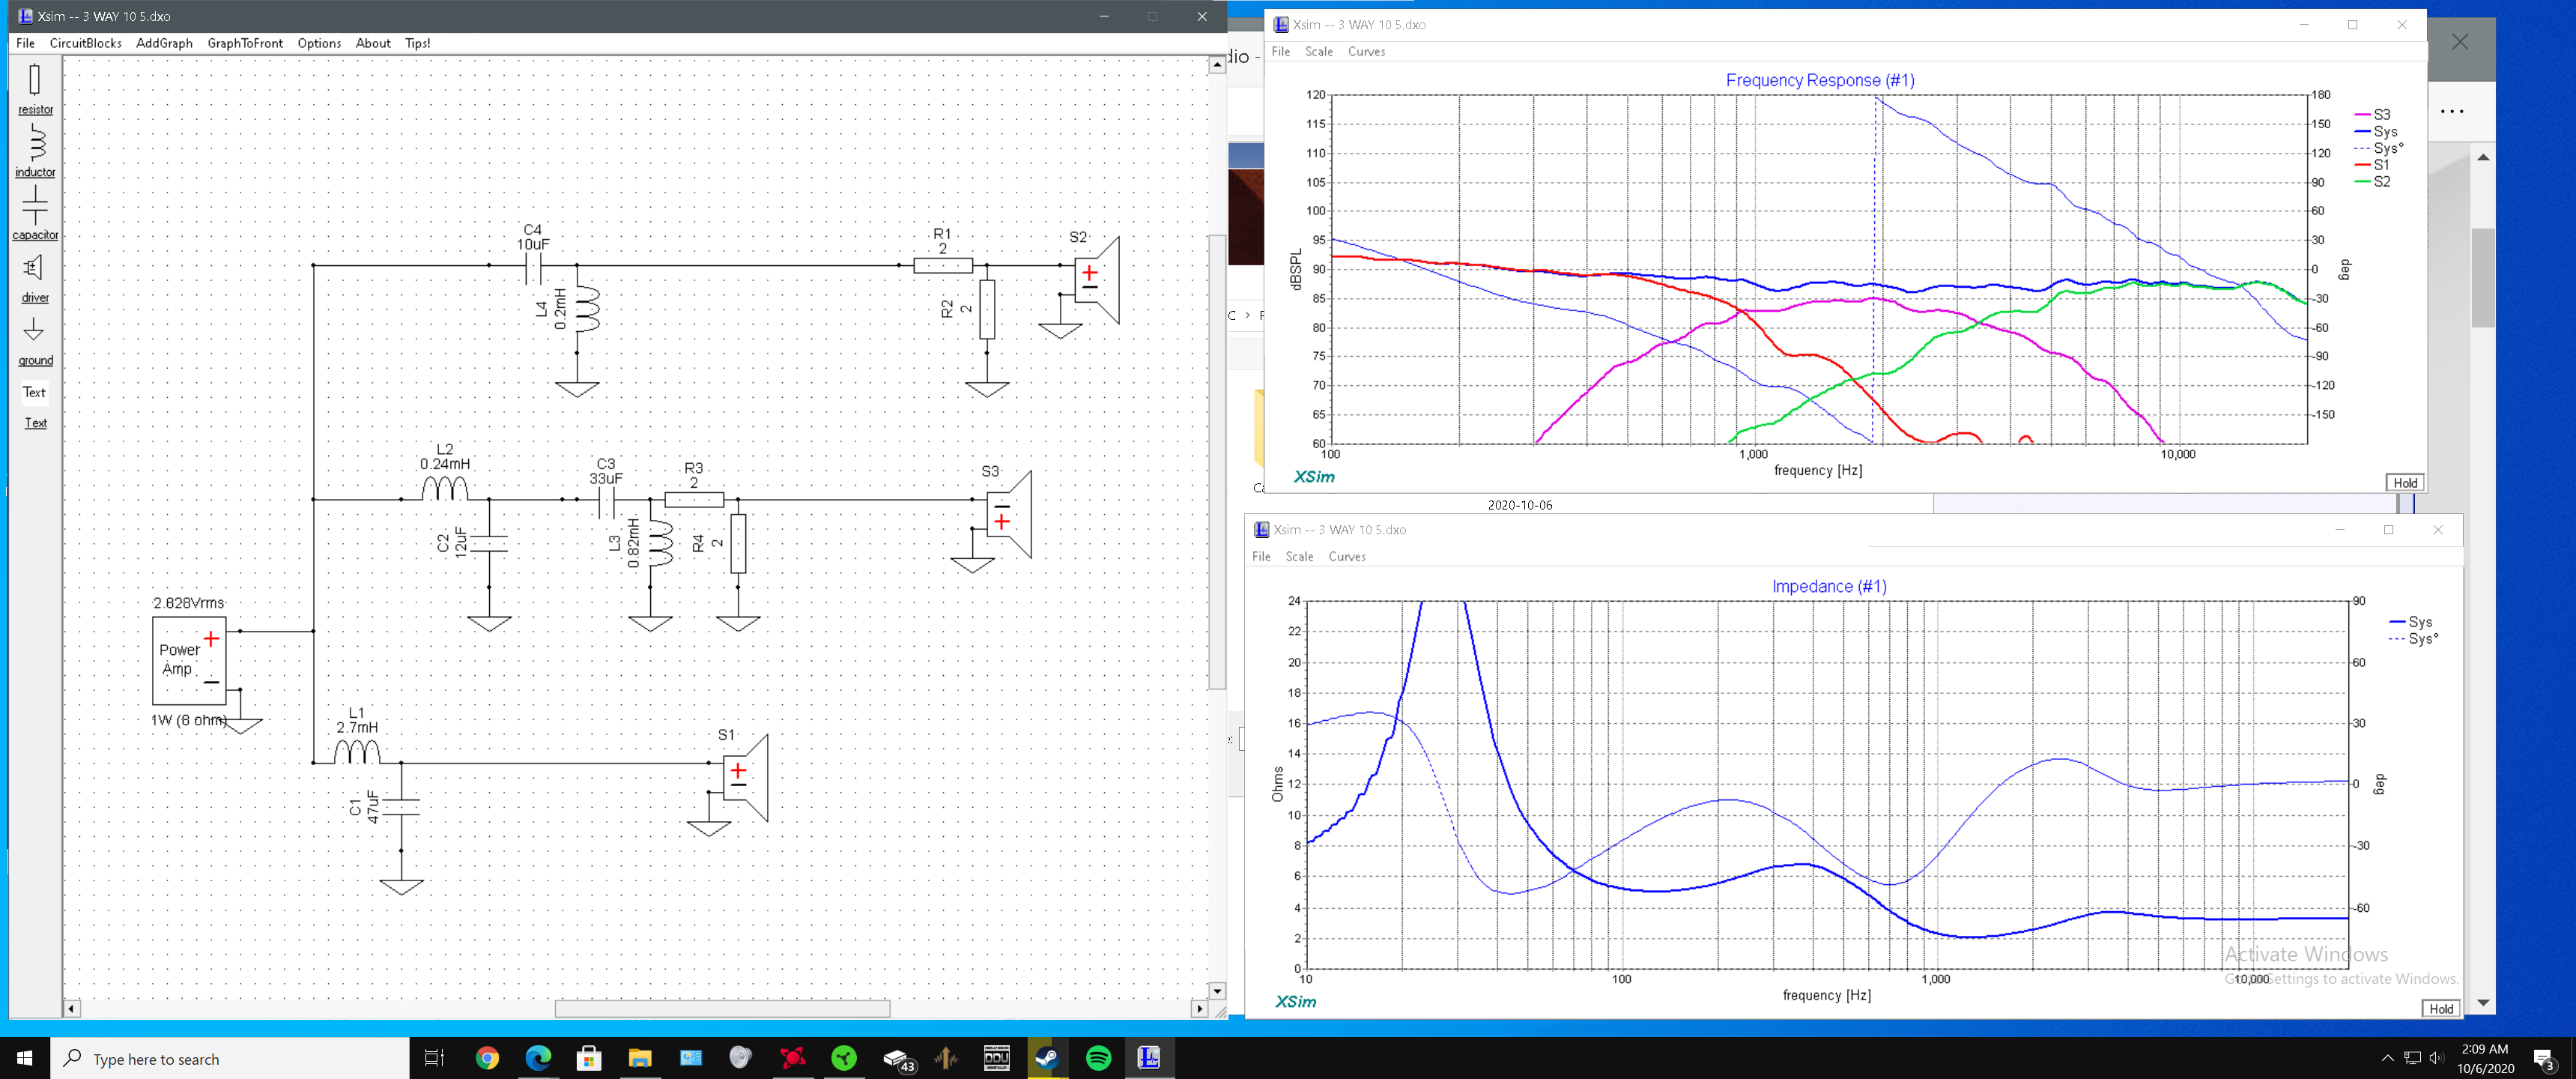
Task: Select inductor L1 2.7mH in schematic
Action: 357,752
